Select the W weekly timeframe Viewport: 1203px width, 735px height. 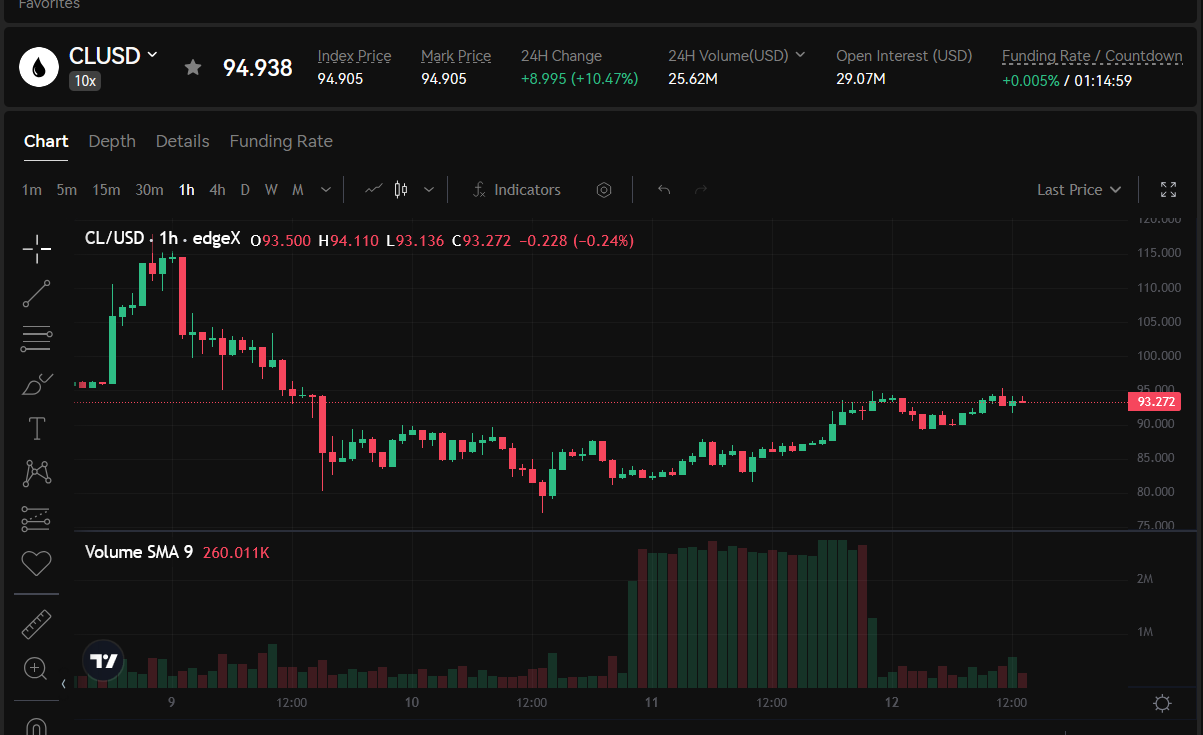pos(271,190)
